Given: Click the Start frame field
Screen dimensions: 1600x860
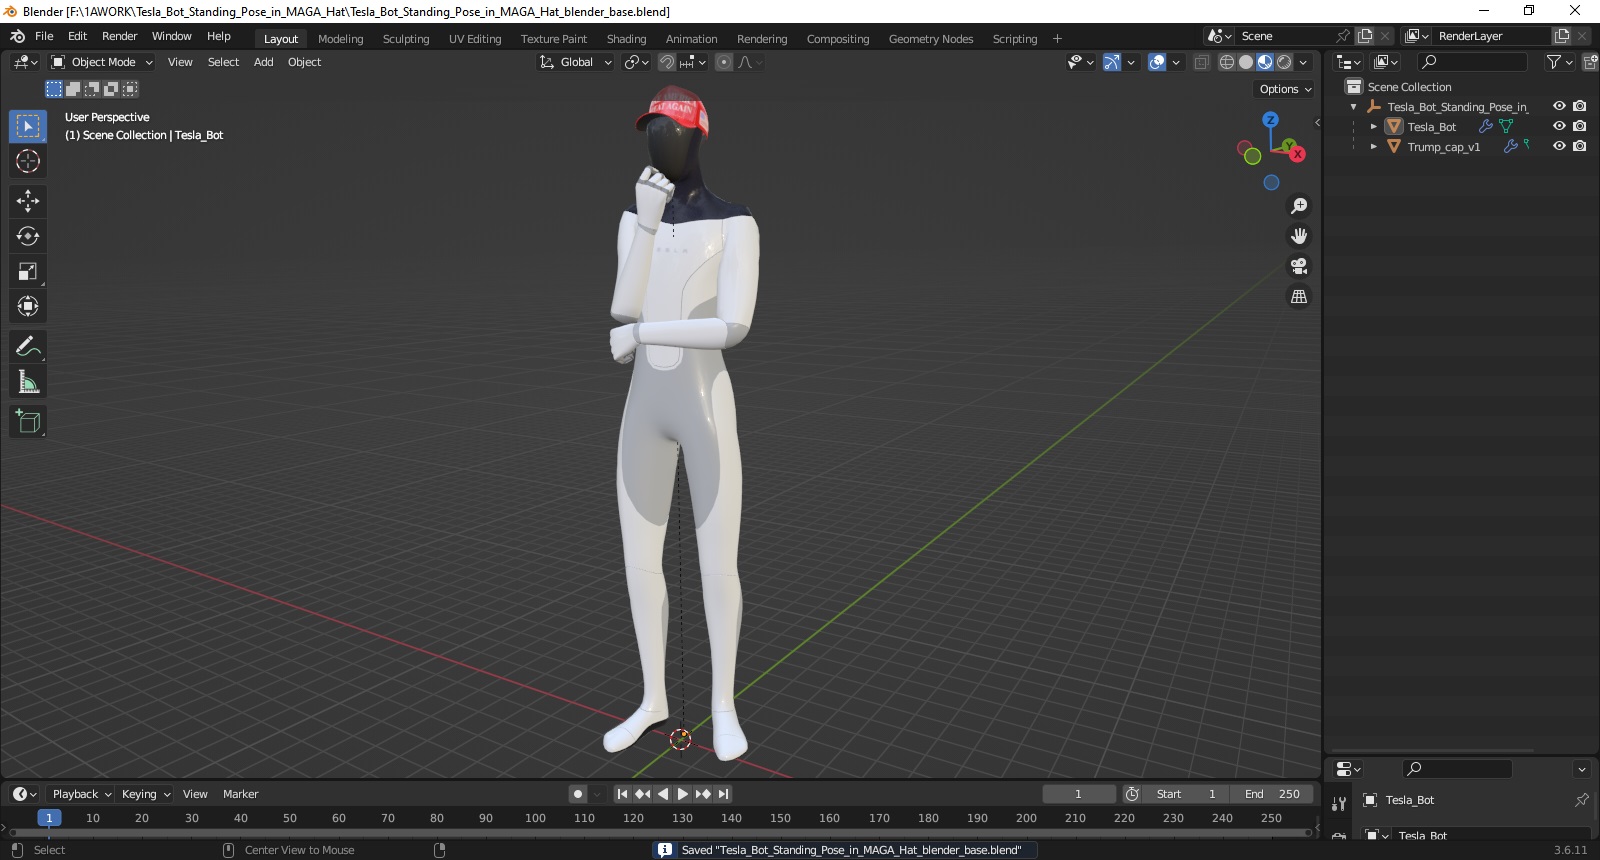Looking at the screenshot, I should click(1186, 794).
